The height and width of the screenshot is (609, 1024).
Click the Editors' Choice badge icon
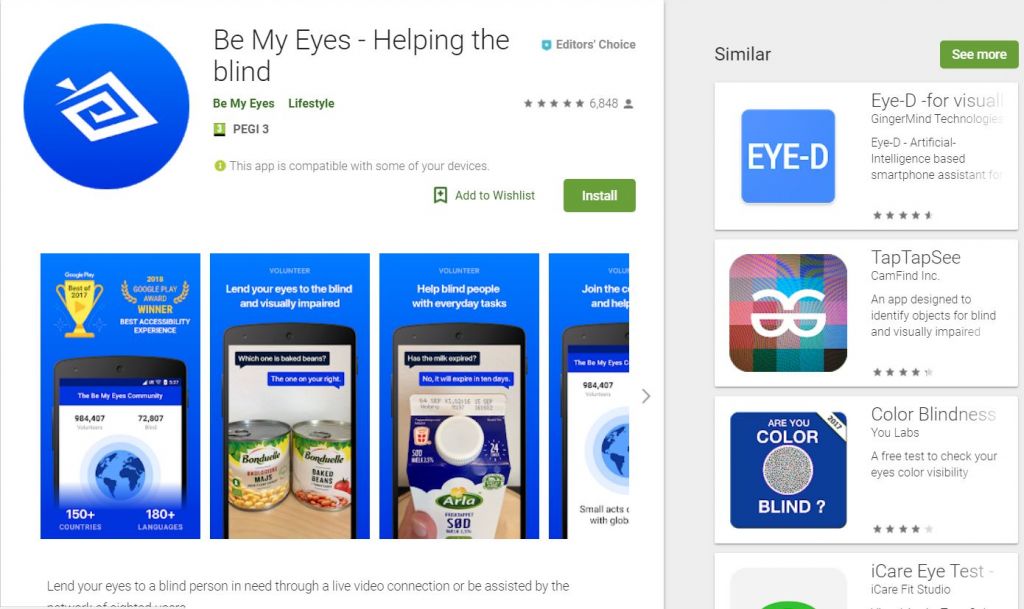point(546,45)
